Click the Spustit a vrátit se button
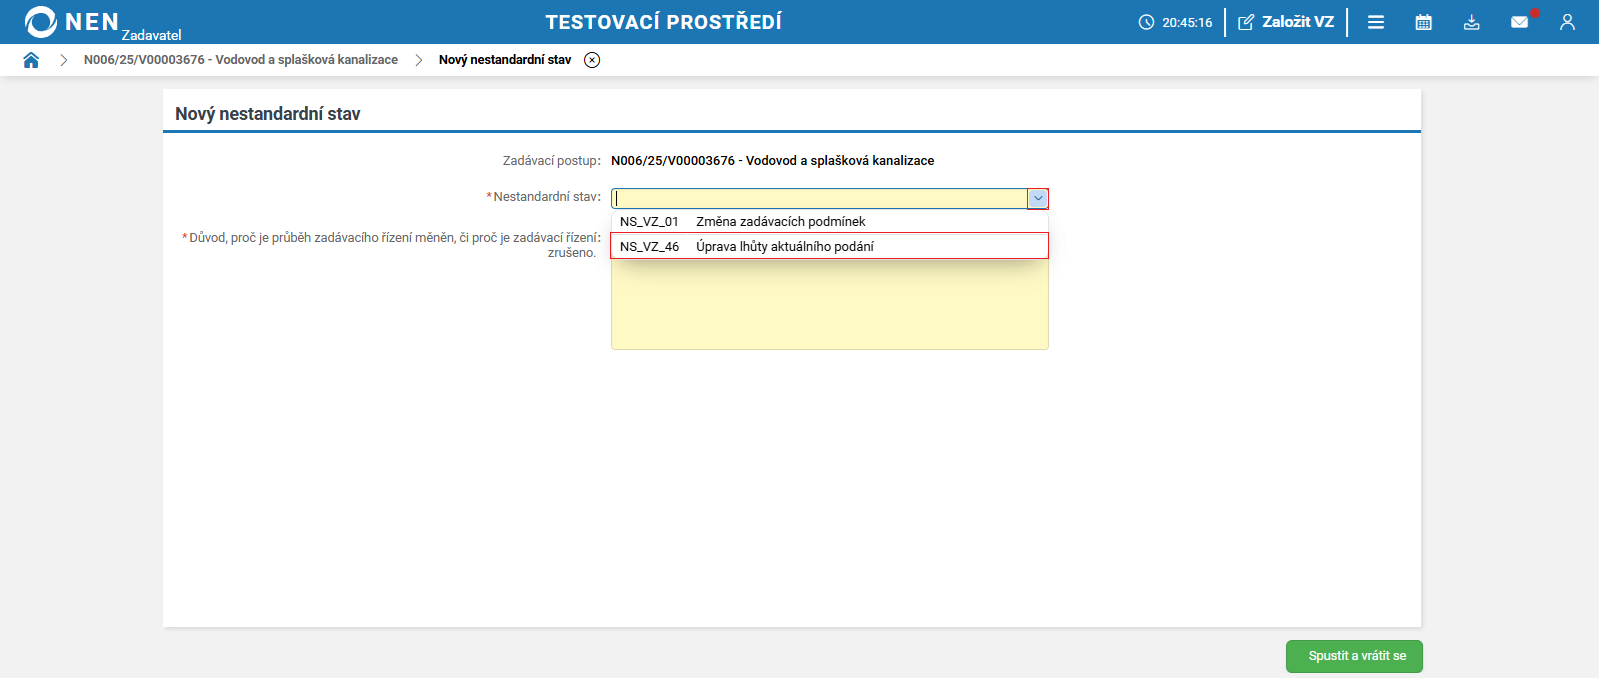1599x678 pixels. tap(1354, 656)
